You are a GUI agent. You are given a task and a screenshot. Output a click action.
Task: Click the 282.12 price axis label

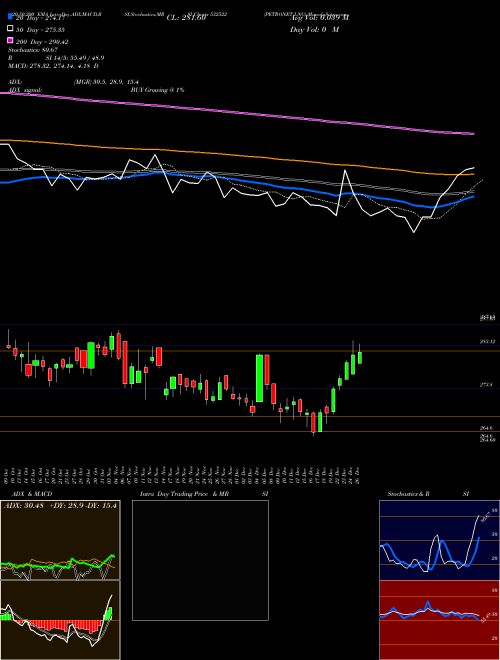tap(487, 342)
